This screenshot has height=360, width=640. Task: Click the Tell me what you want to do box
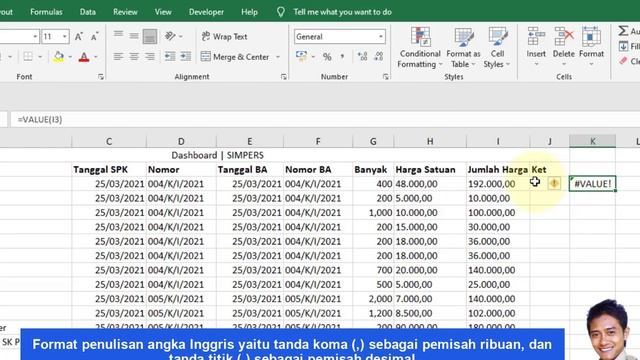coord(342,12)
